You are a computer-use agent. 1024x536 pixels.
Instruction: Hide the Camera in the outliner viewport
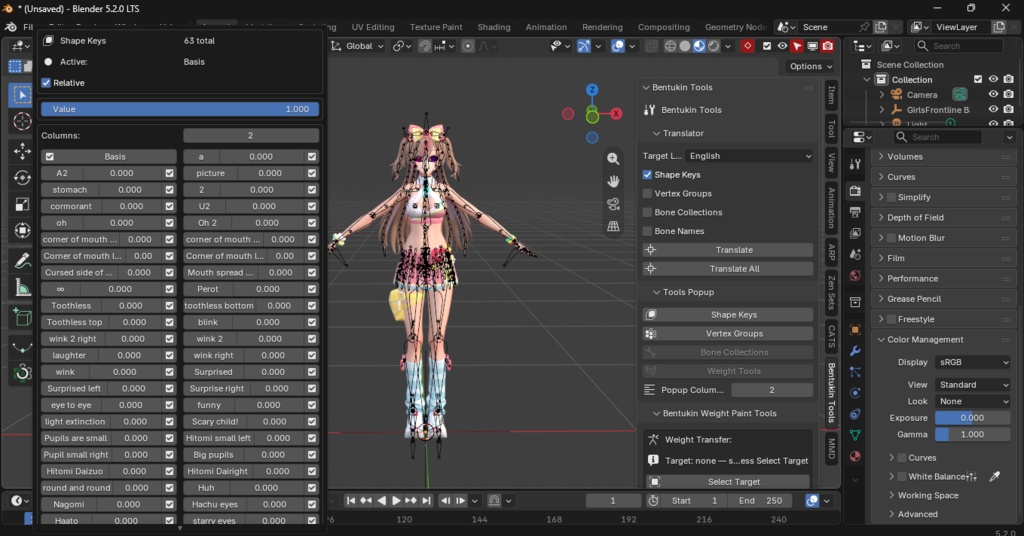pyautogui.click(x=993, y=95)
